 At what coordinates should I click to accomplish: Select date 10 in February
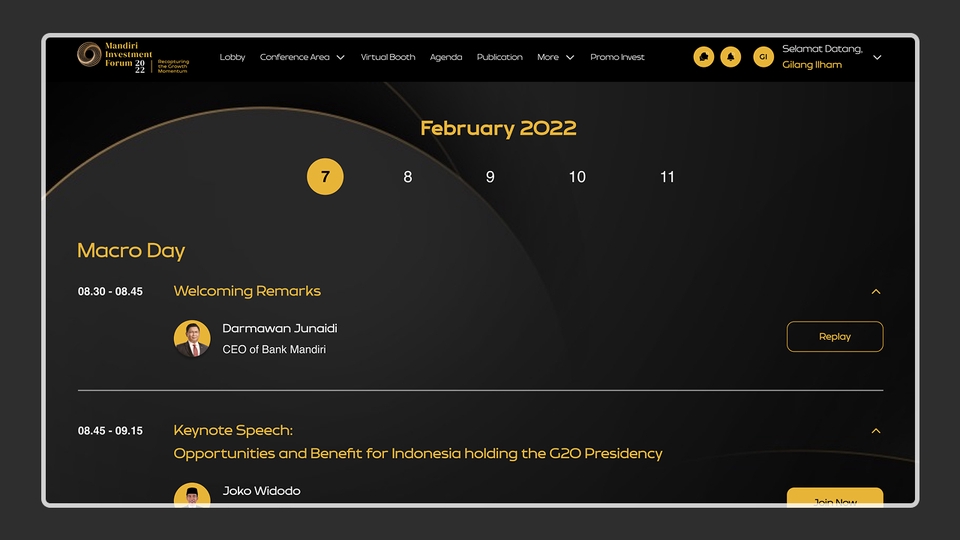pyautogui.click(x=577, y=177)
